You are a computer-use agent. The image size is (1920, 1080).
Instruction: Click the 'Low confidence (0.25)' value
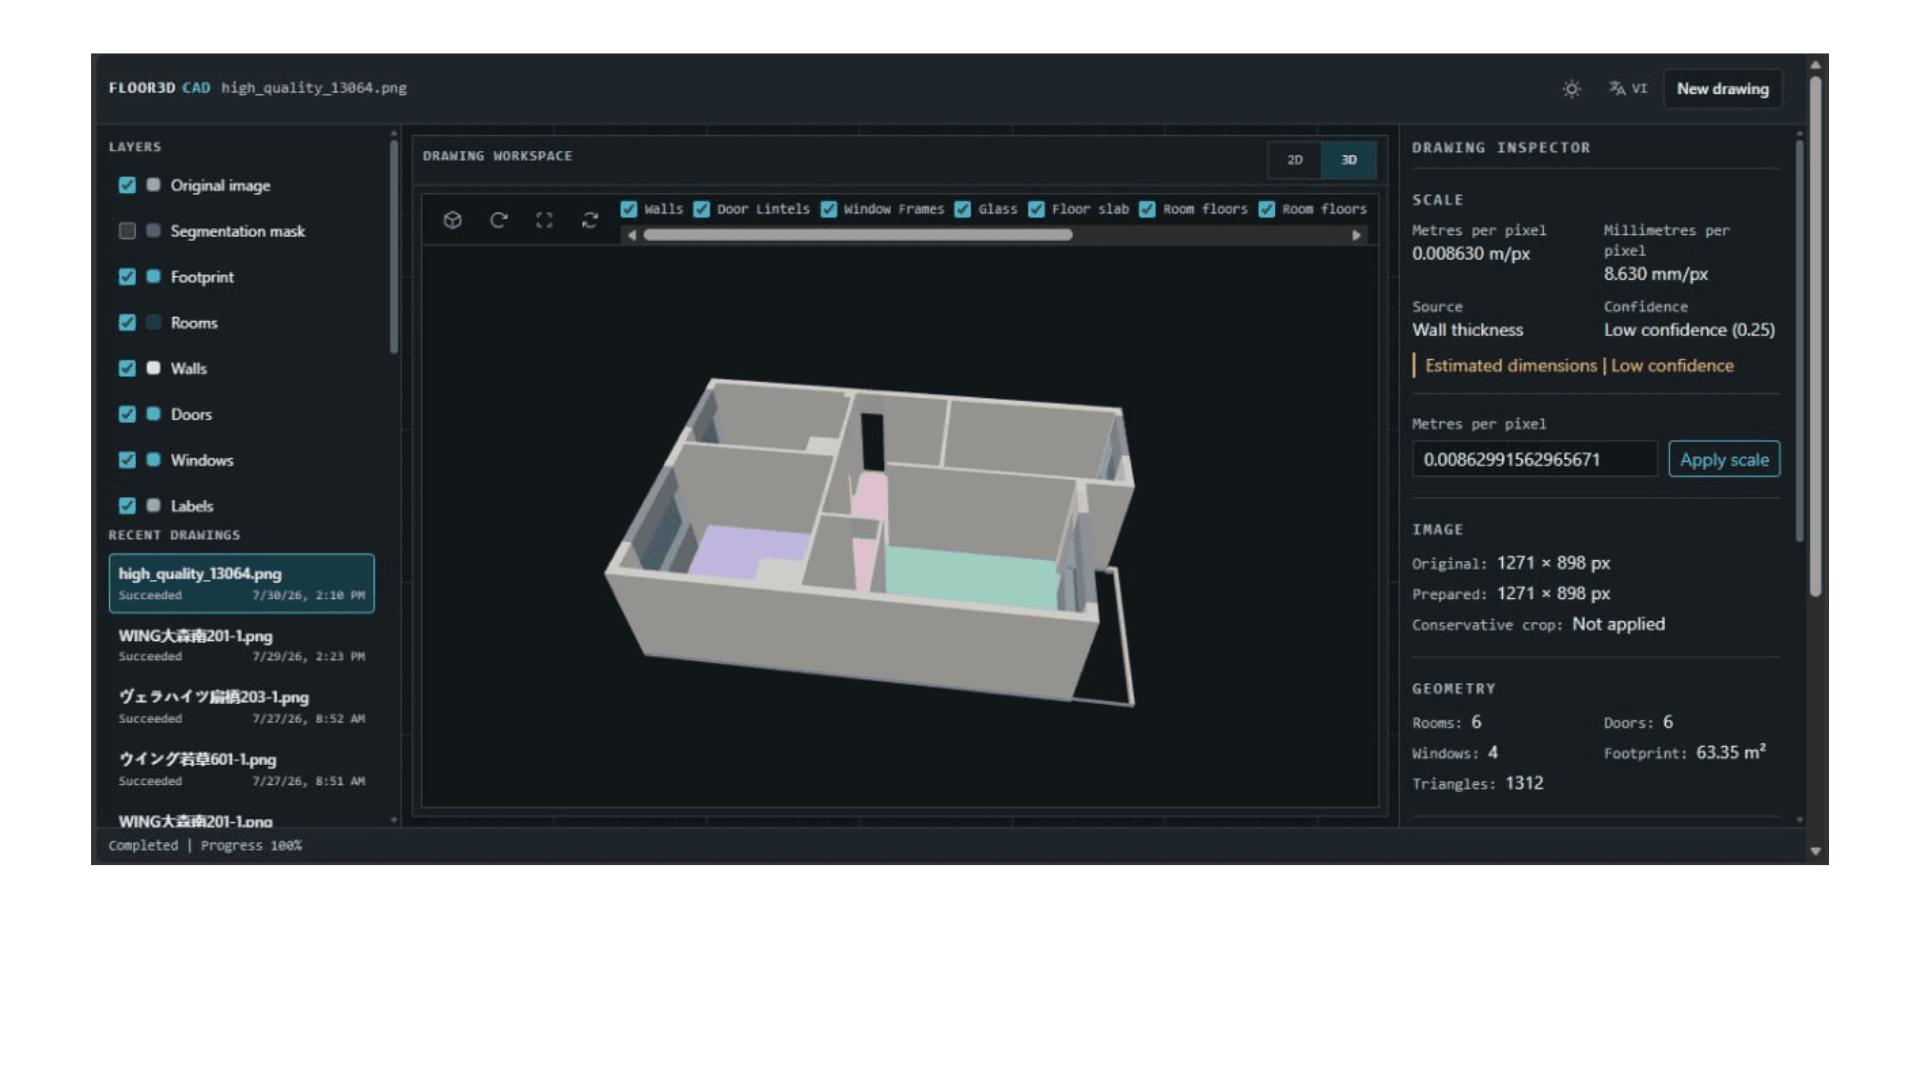pos(1689,330)
